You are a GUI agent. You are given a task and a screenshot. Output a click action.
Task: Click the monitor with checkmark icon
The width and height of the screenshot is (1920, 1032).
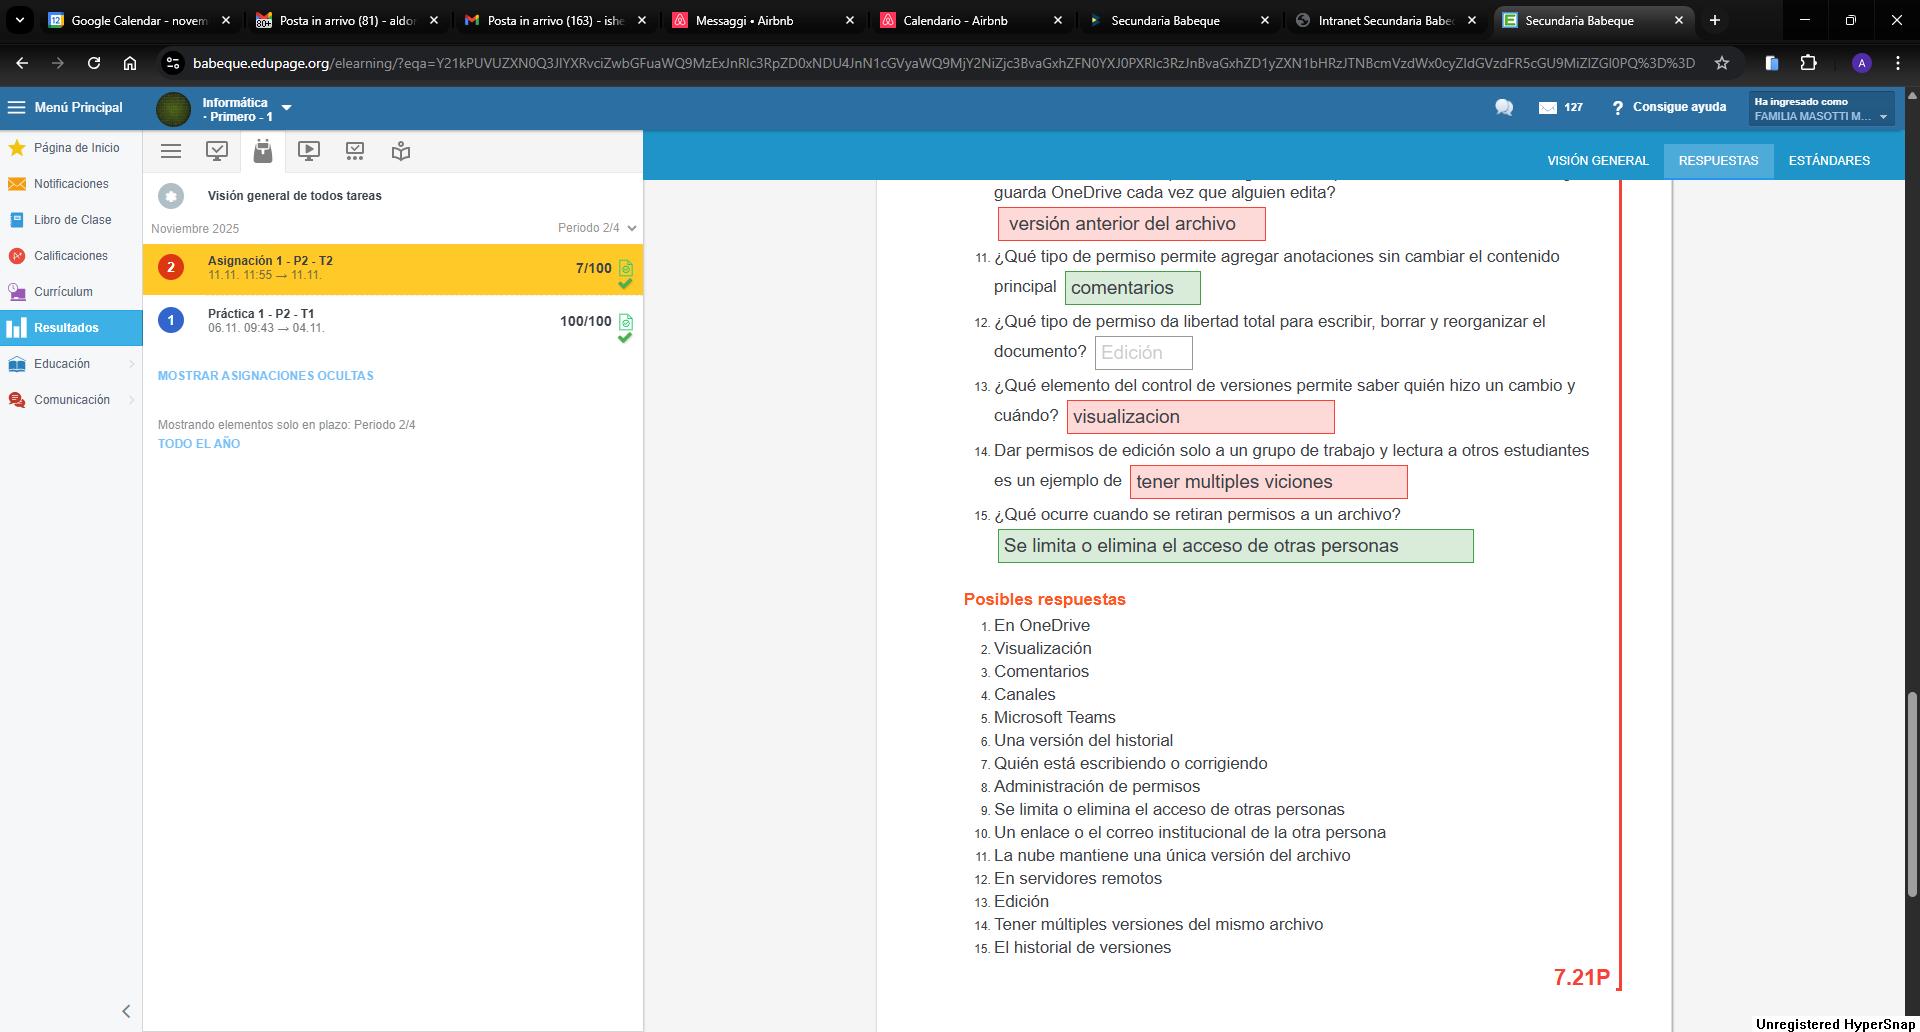(x=217, y=151)
